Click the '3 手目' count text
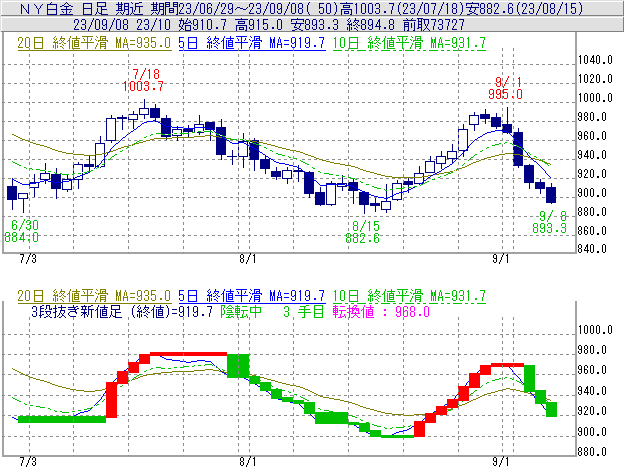This screenshot has height=475, width=624. tap(304, 312)
